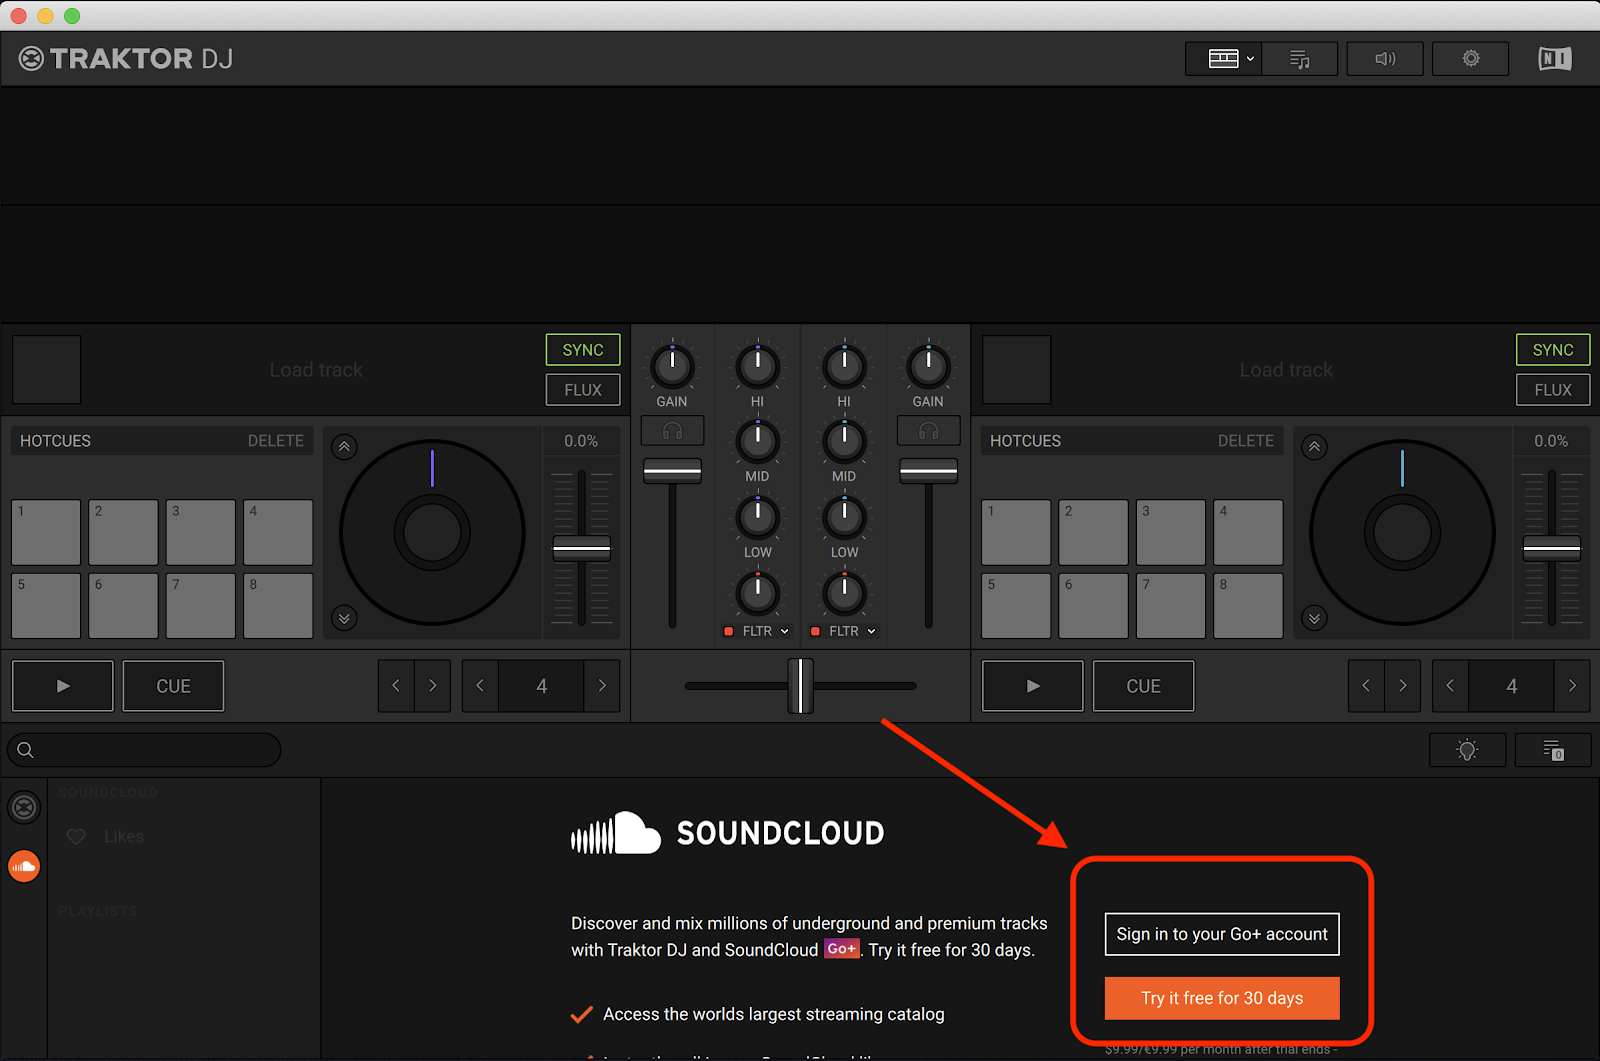Click DELETE in right deck hotcues

(x=1246, y=441)
